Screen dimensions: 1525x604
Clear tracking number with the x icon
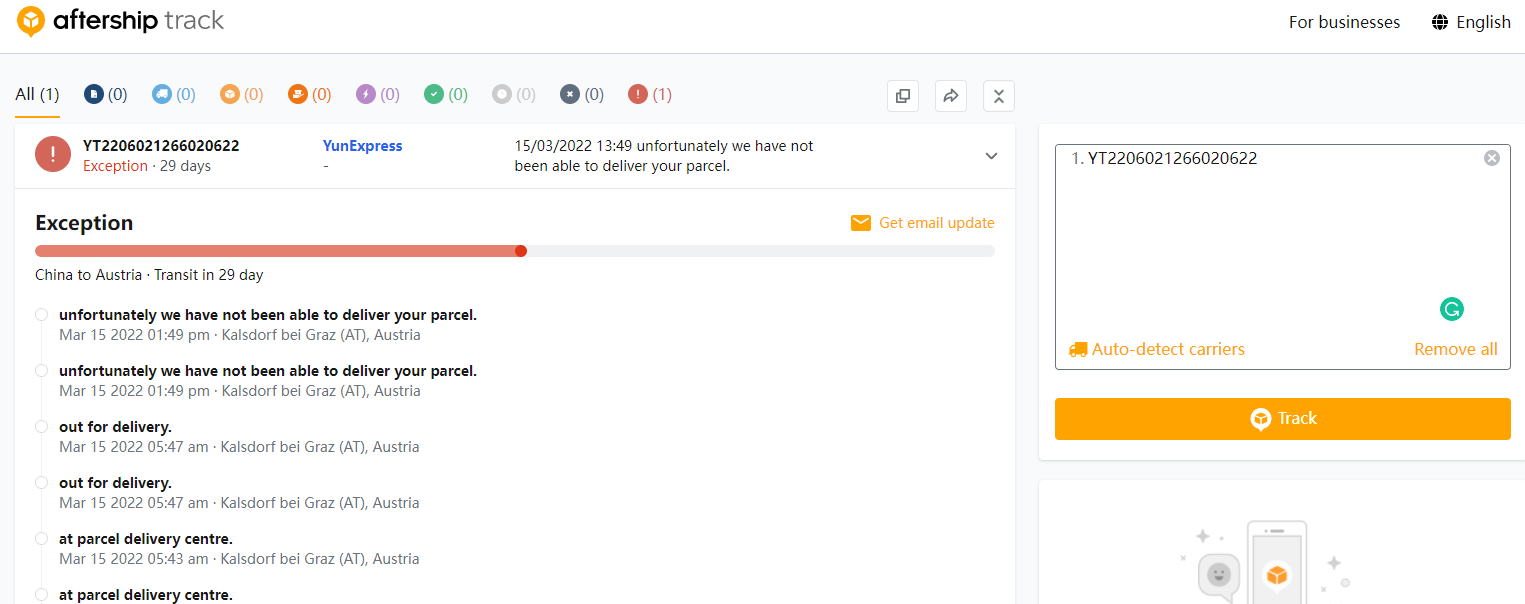coord(1491,158)
